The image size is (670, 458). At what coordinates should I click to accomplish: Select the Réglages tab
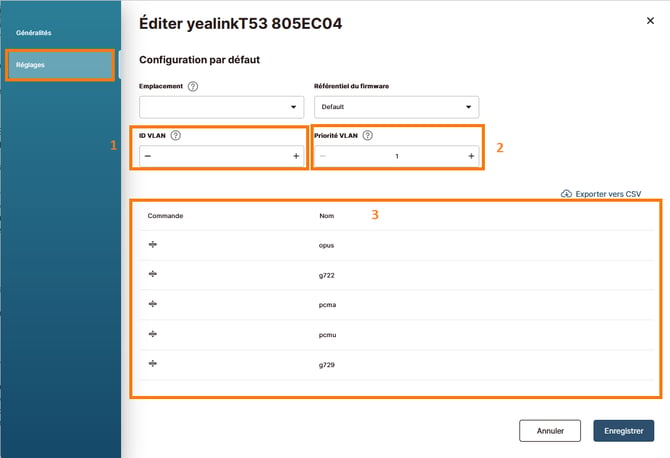click(x=60, y=65)
